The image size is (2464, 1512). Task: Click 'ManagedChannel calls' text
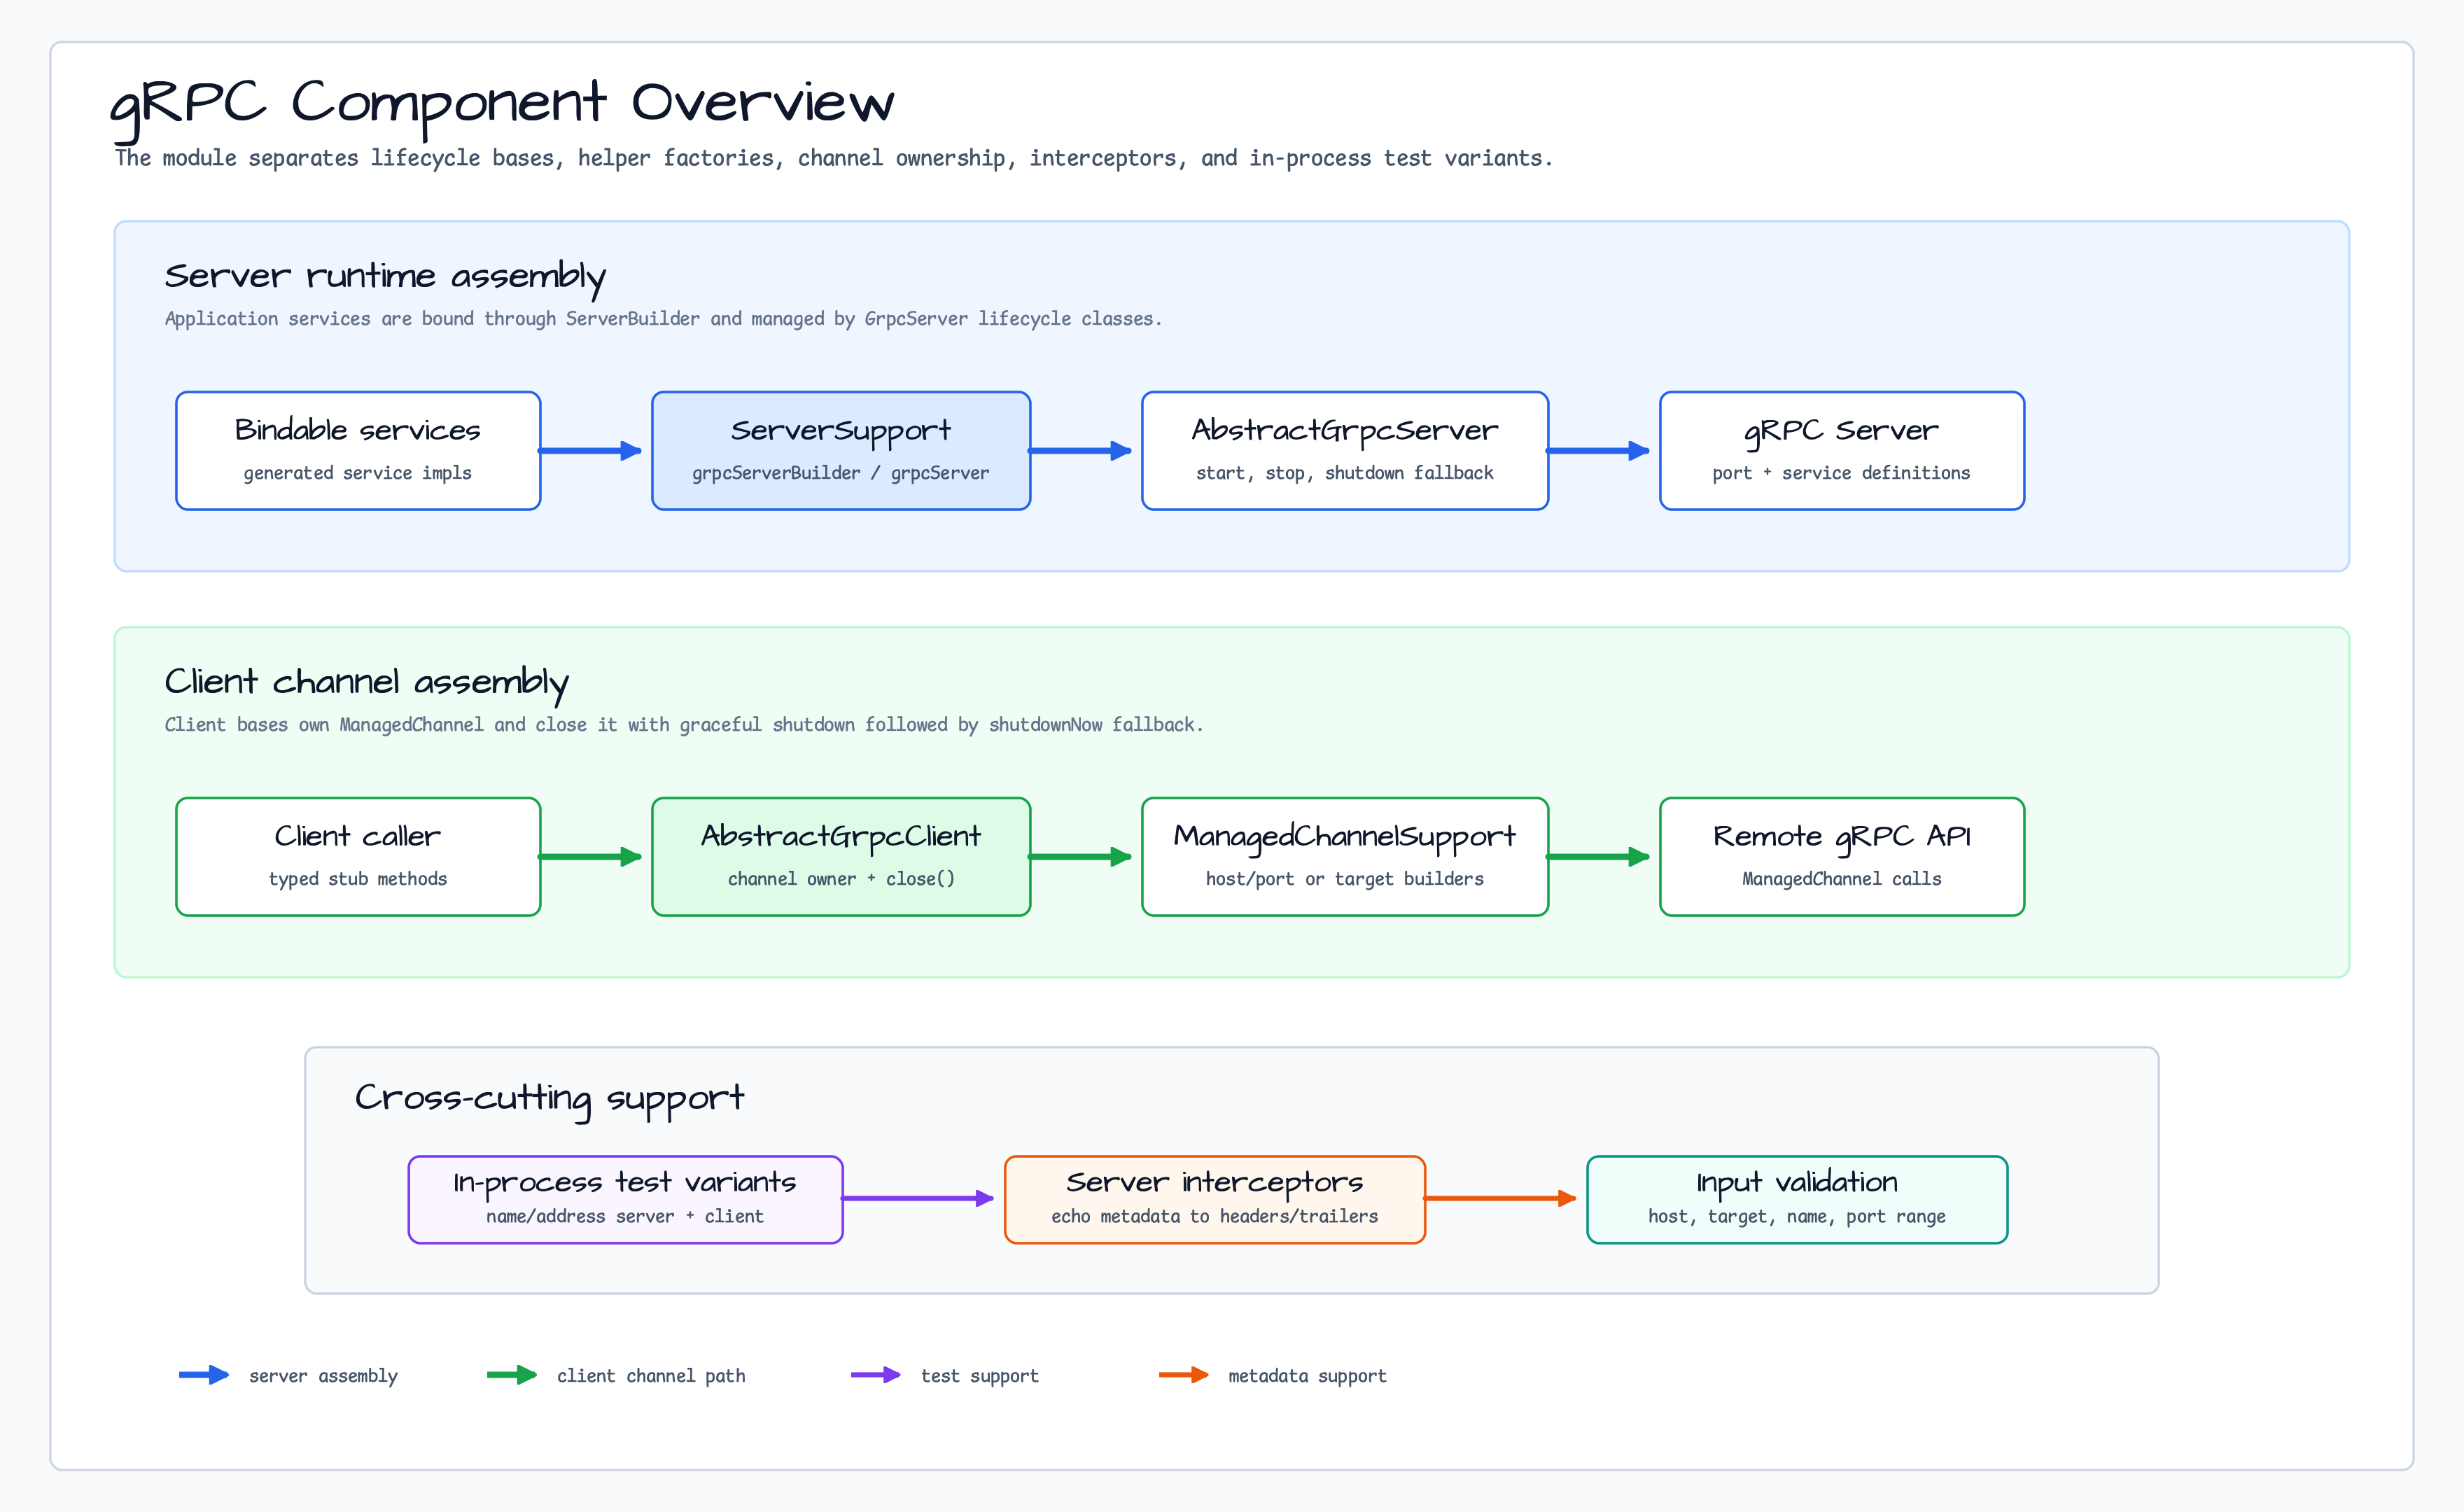tap(1842, 879)
